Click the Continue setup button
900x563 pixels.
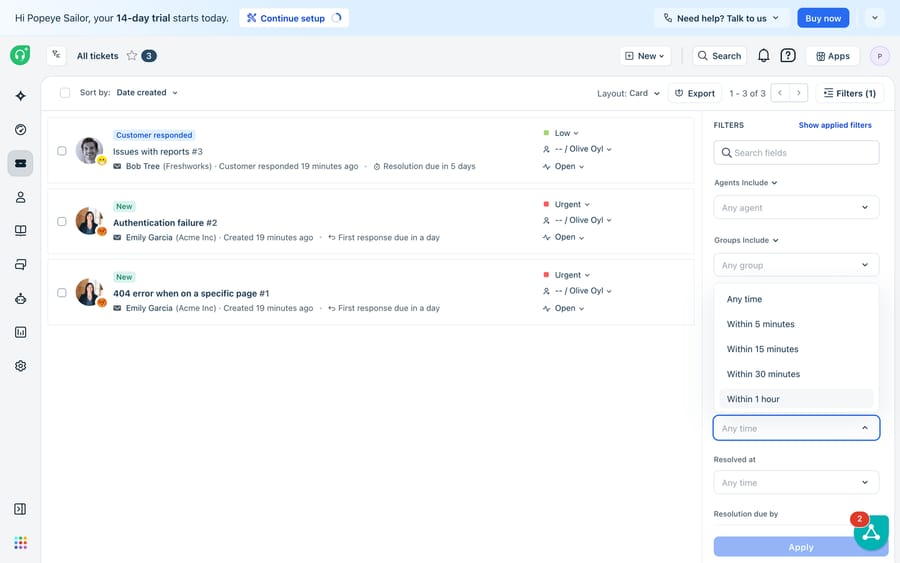point(294,18)
